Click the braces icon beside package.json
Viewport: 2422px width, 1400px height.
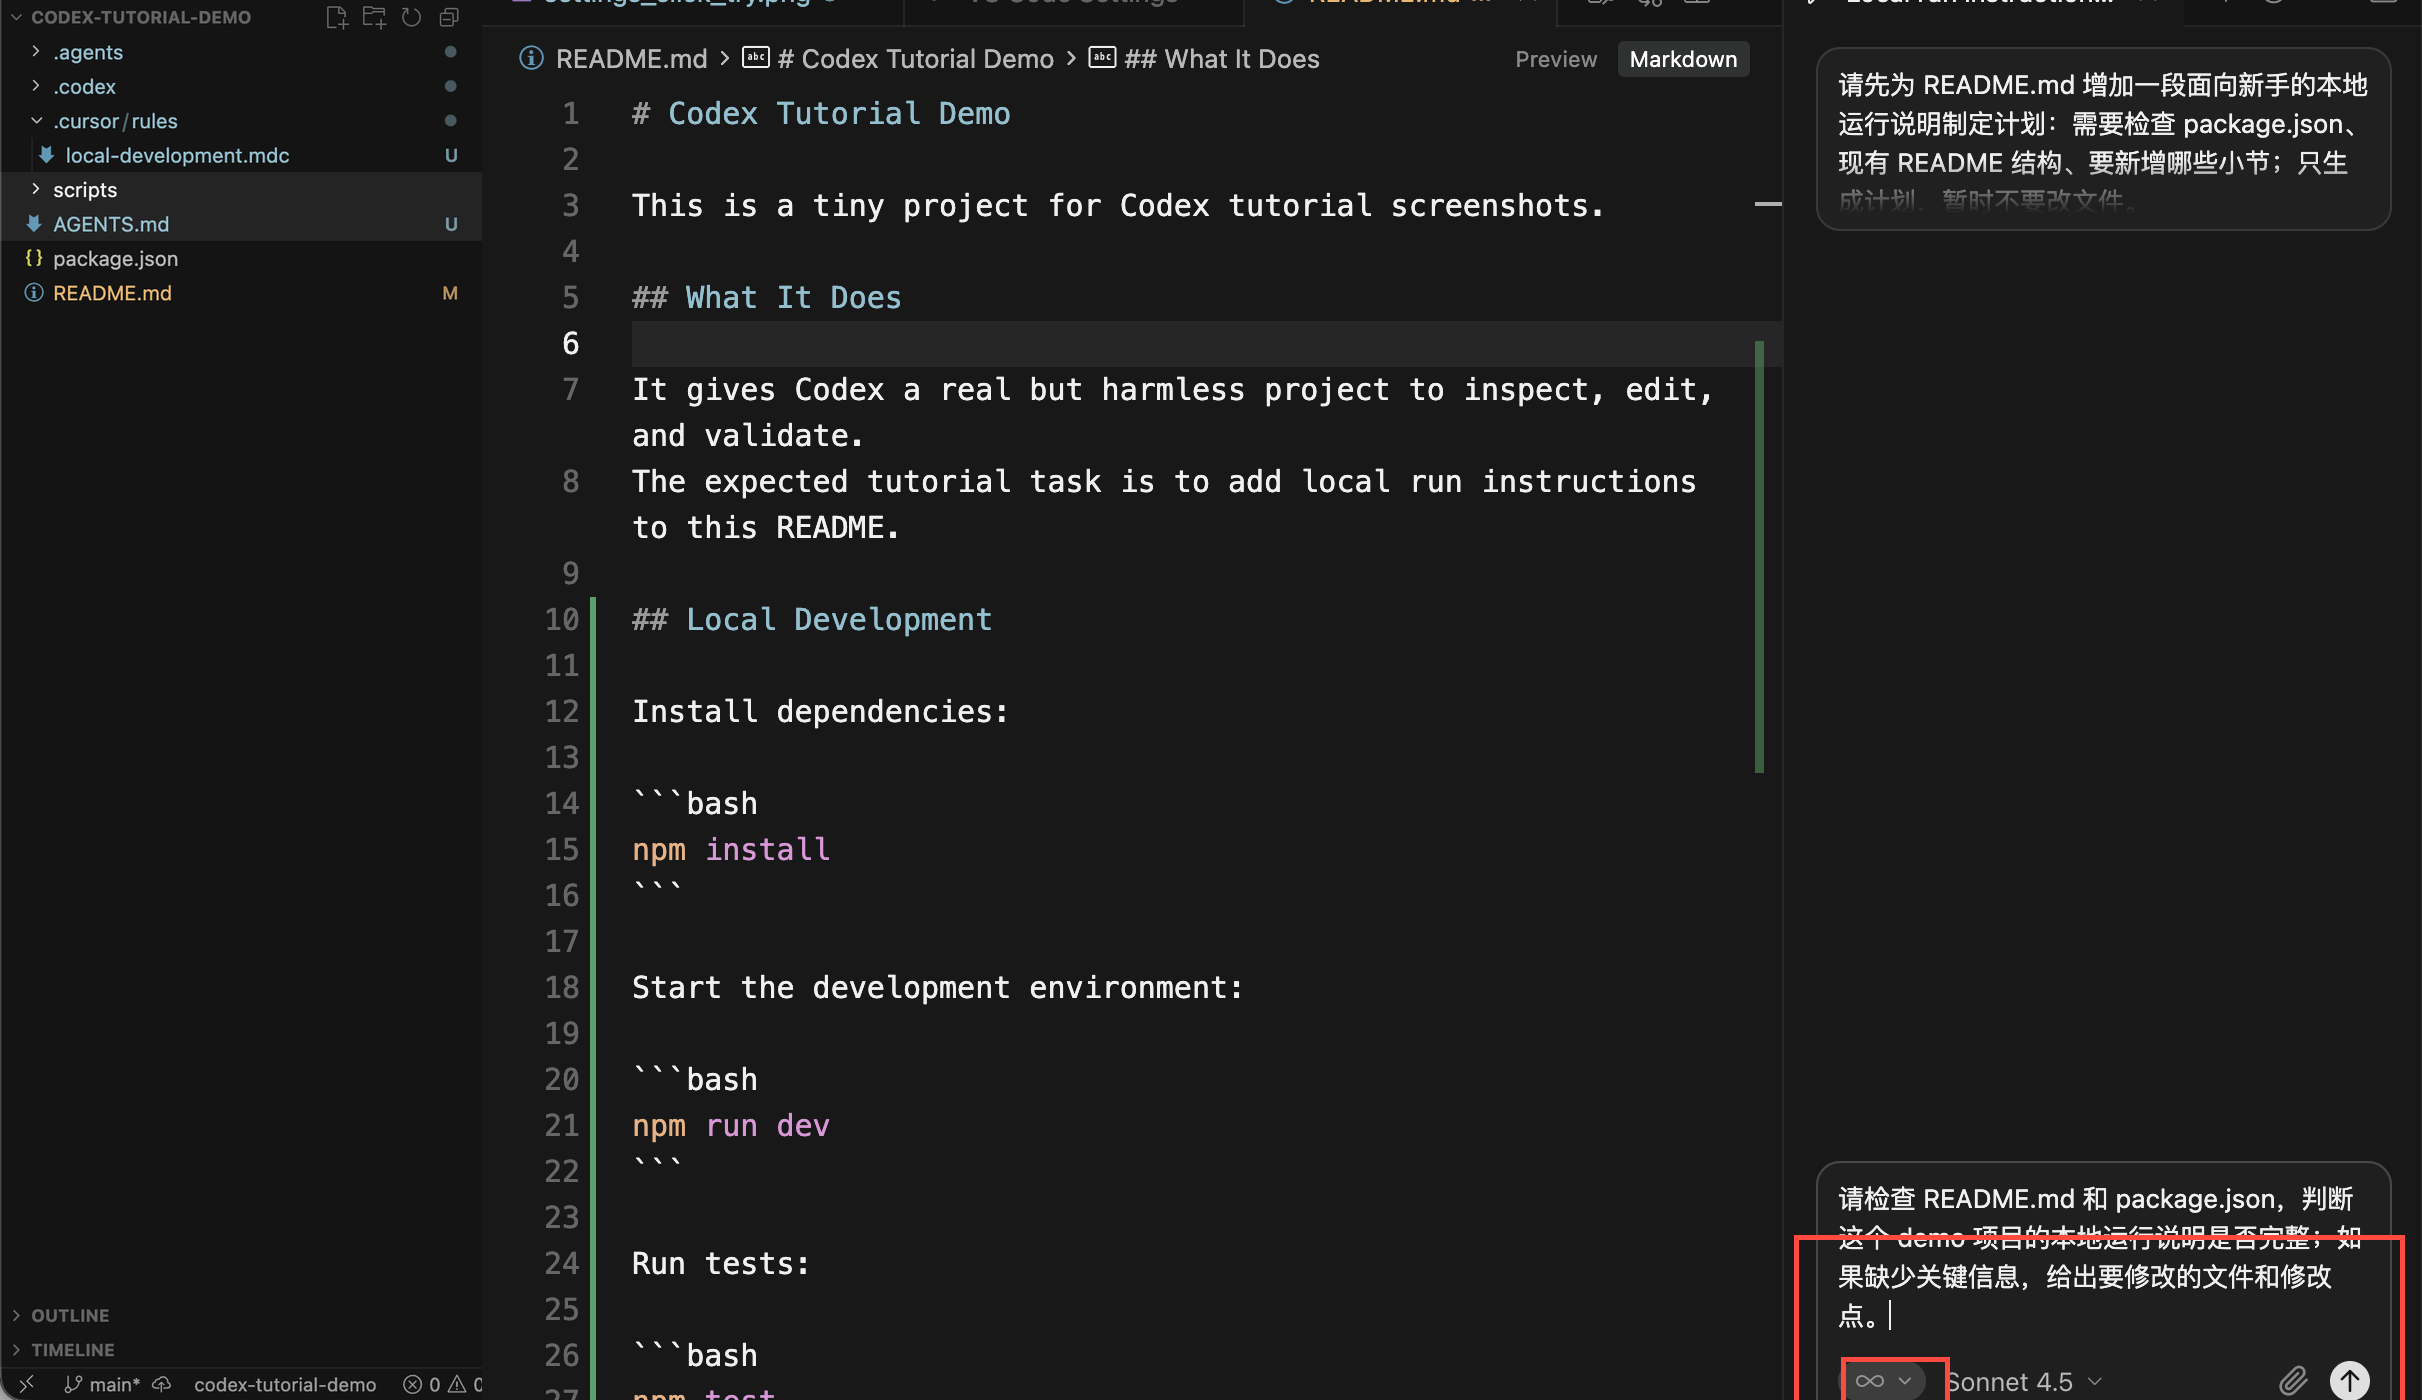[x=34, y=258]
